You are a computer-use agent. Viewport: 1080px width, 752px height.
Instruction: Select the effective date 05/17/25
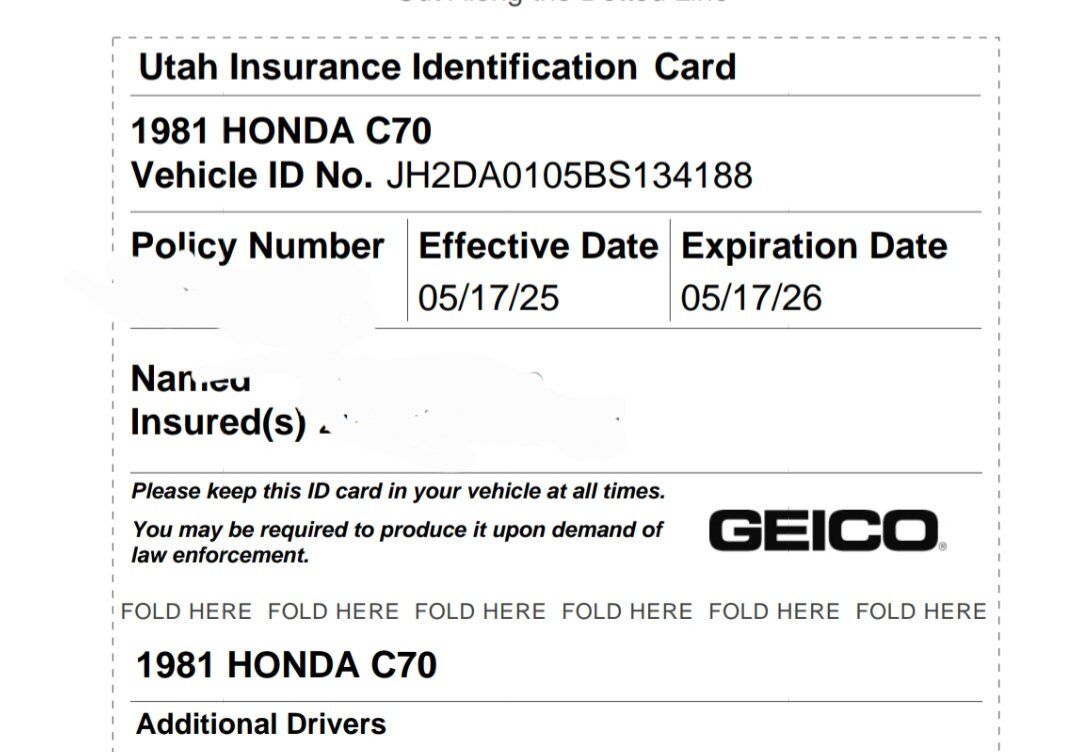tap(489, 298)
